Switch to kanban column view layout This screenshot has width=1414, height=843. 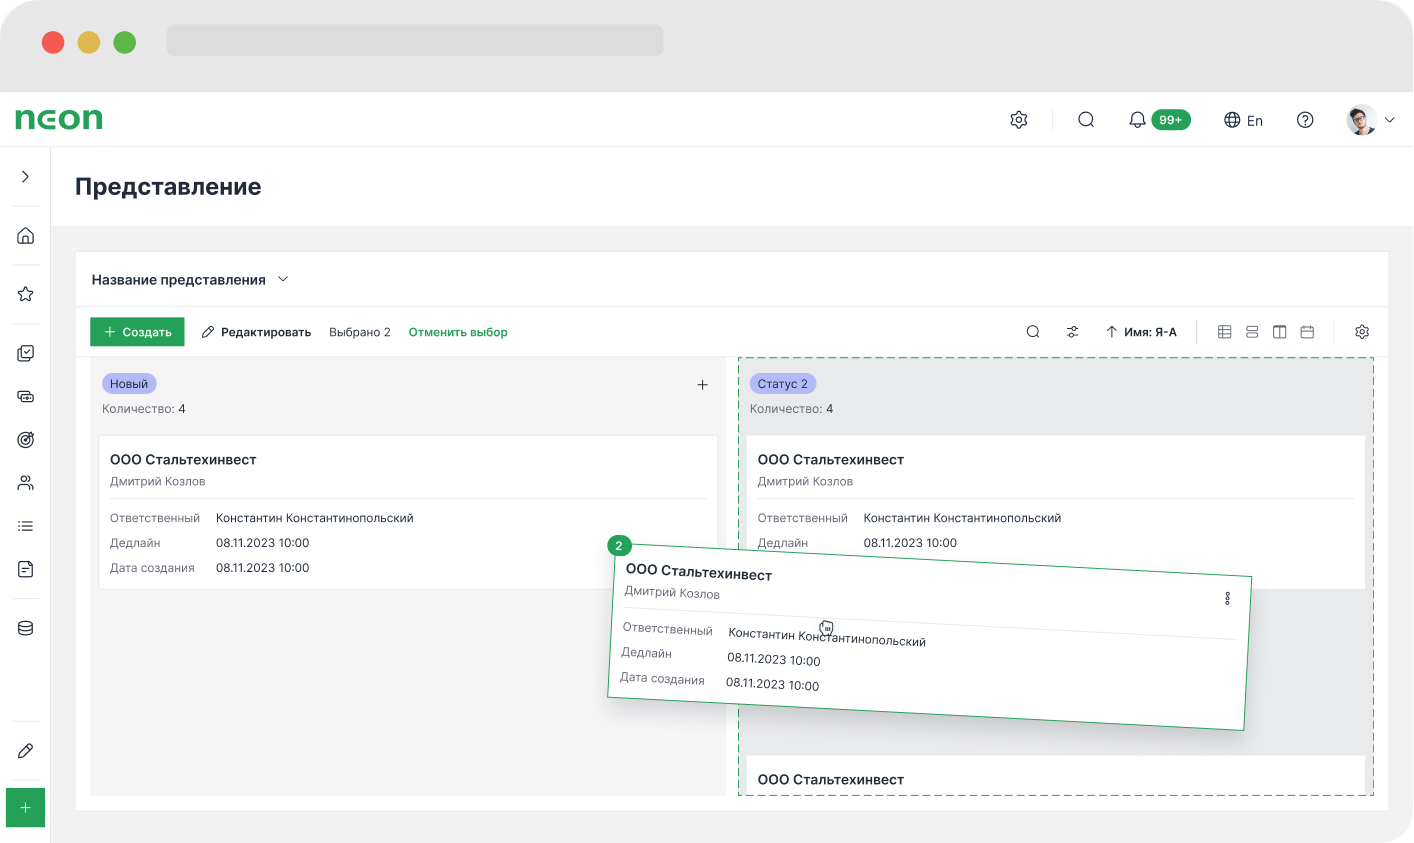coord(1279,332)
